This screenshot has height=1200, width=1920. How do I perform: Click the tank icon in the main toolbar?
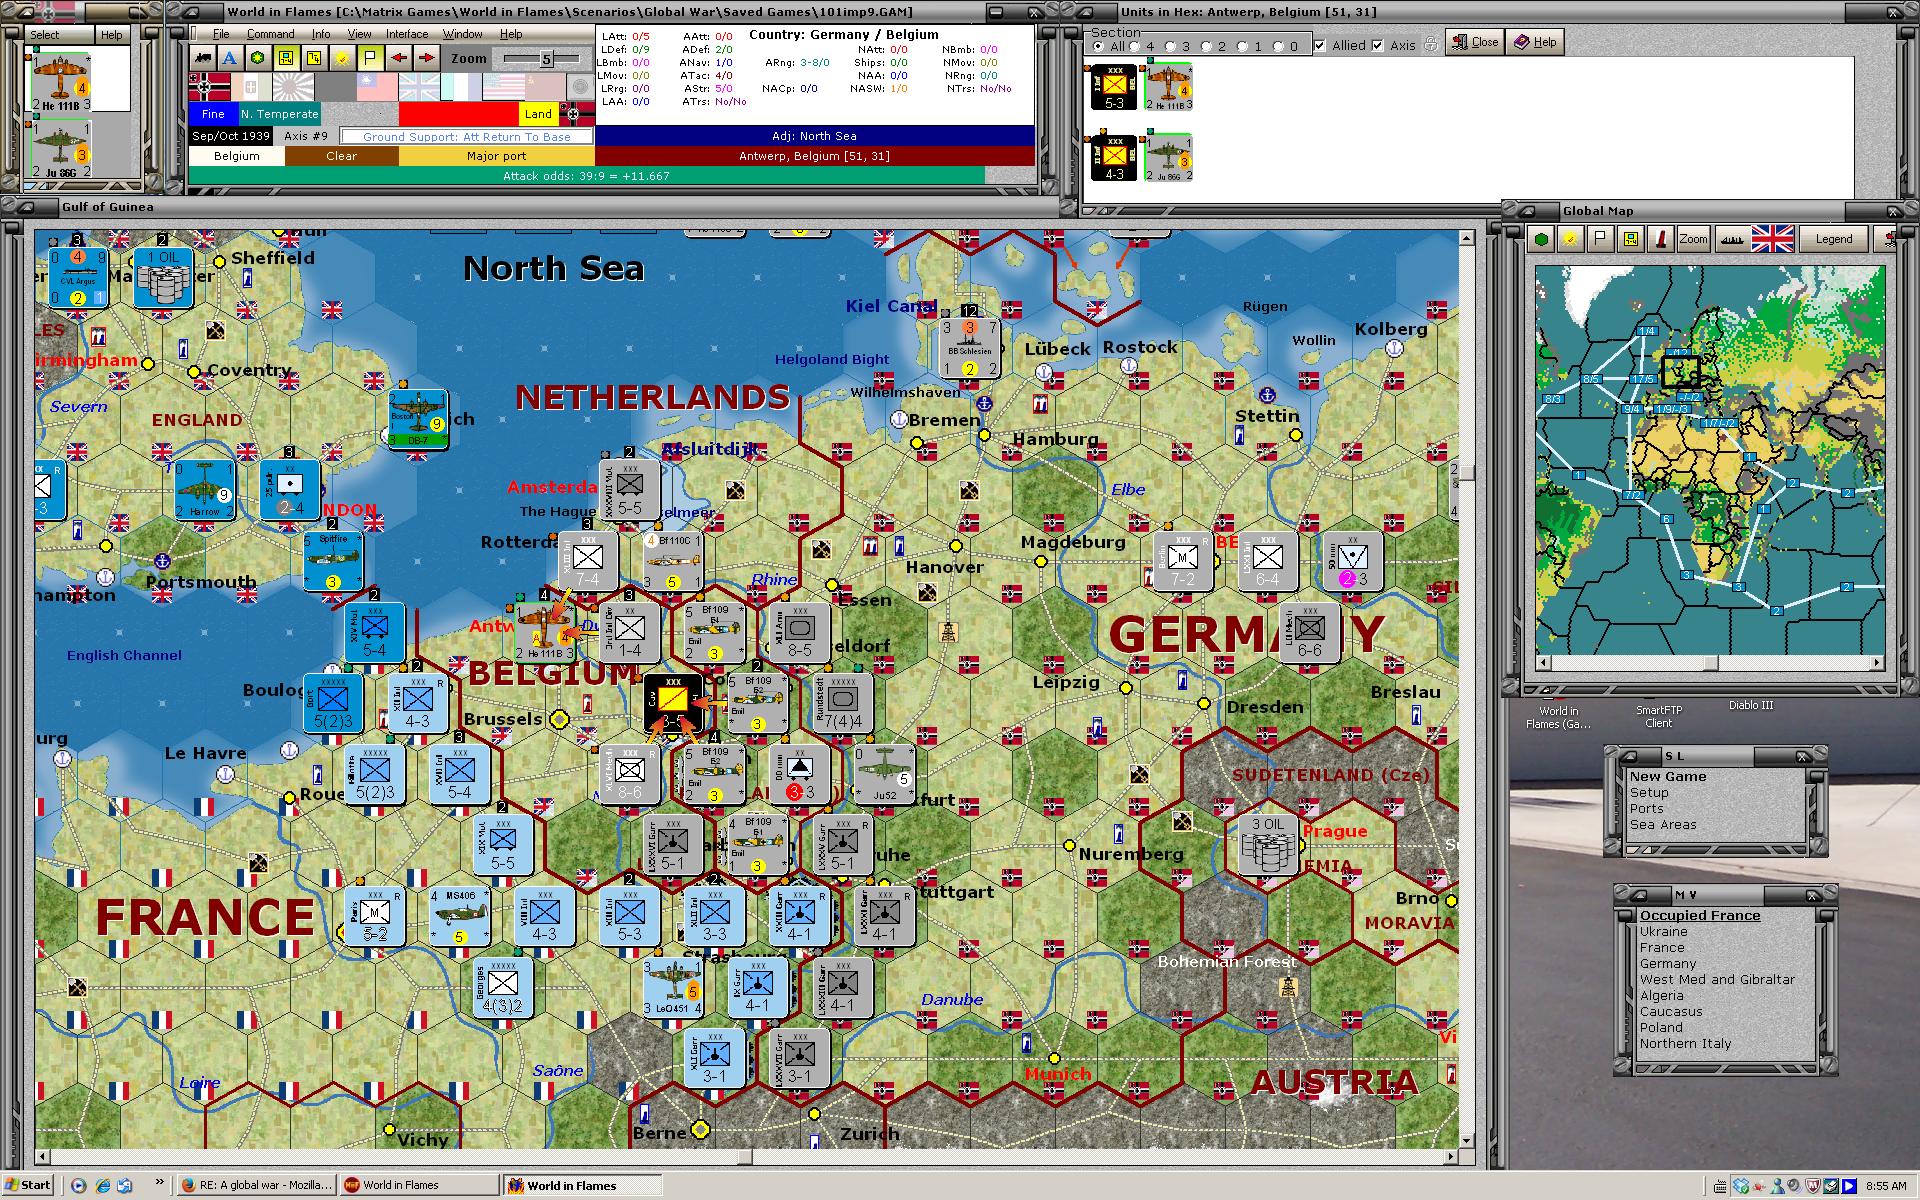point(203,58)
